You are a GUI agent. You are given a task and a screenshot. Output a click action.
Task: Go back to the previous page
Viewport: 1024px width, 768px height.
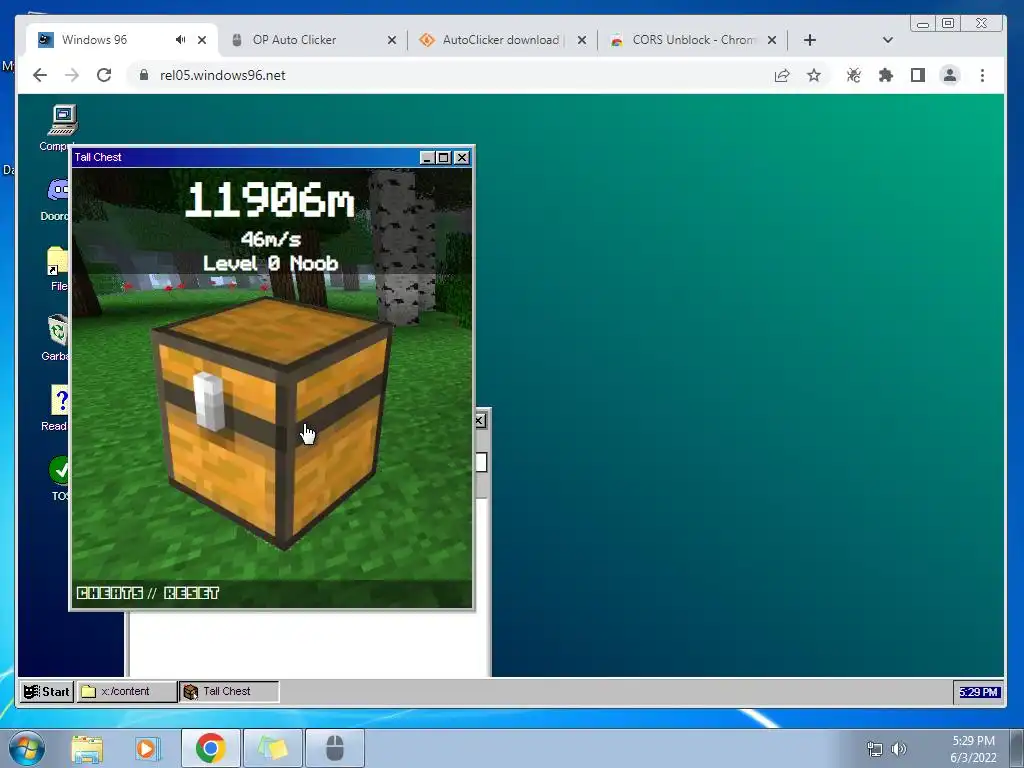tap(40, 75)
